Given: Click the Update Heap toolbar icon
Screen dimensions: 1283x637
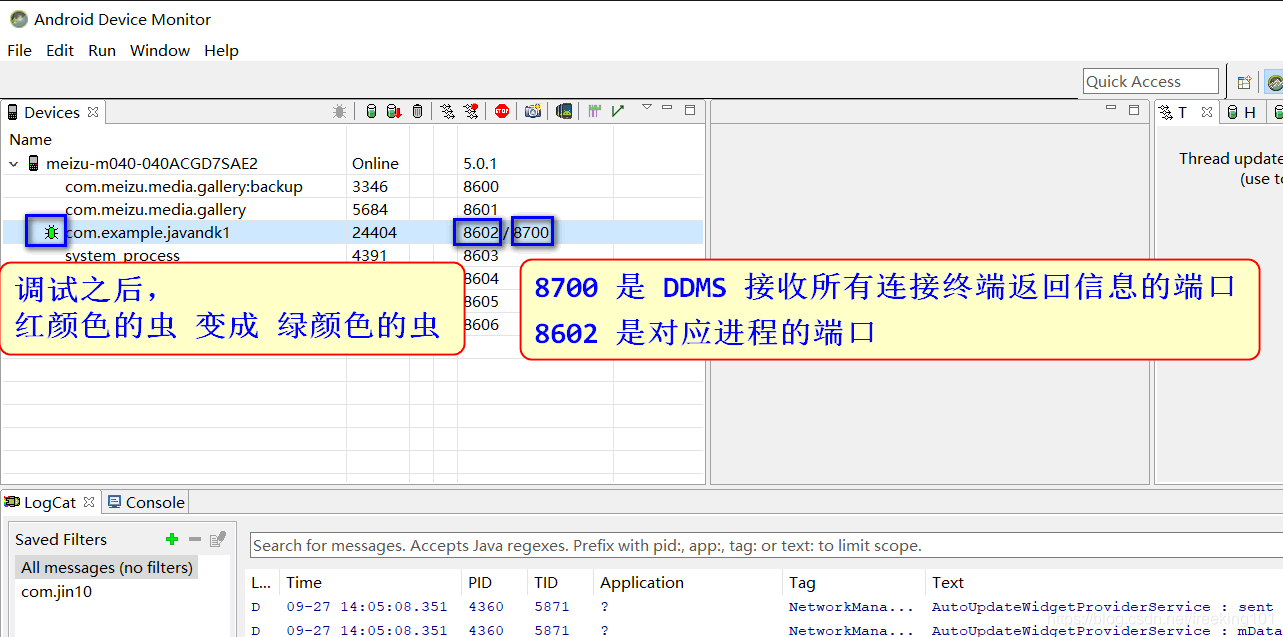Looking at the screenshot, I should [x=371, y=111].
